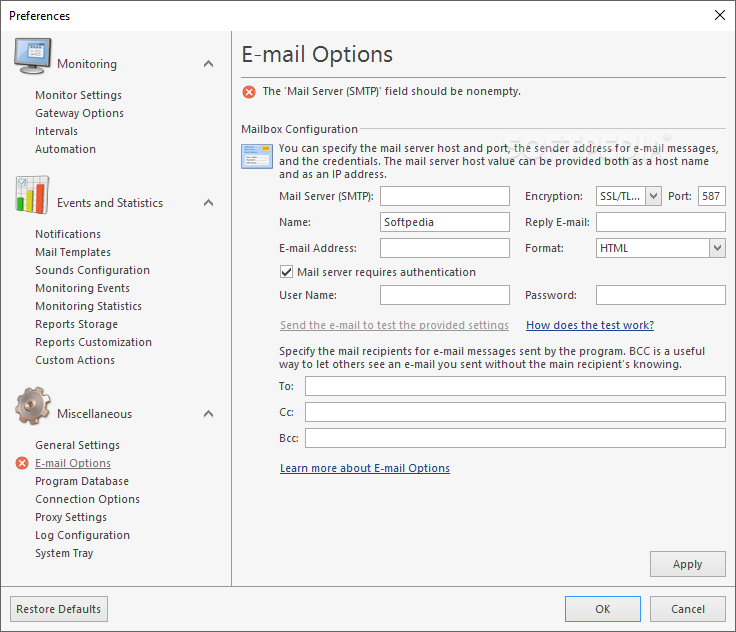The width and height of the screenshot is (736, 632).
Task: Click the red error icon beside E-mail Options
Action: pyautogui.click(x=22, y=463)
